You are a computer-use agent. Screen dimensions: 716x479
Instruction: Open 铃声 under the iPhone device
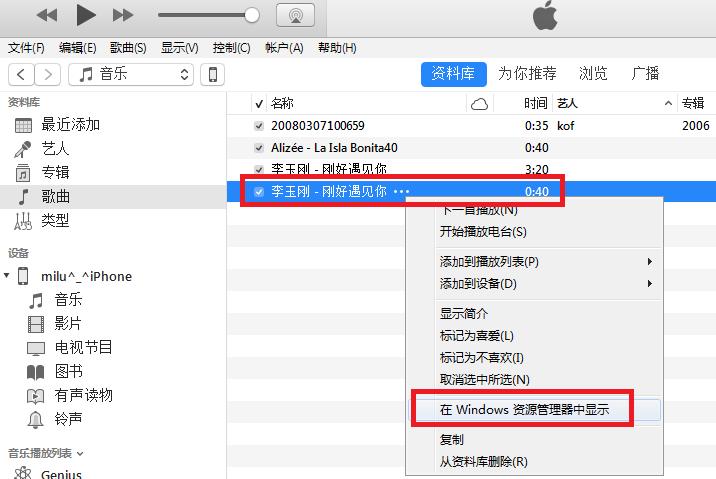(x=68, y=419)
